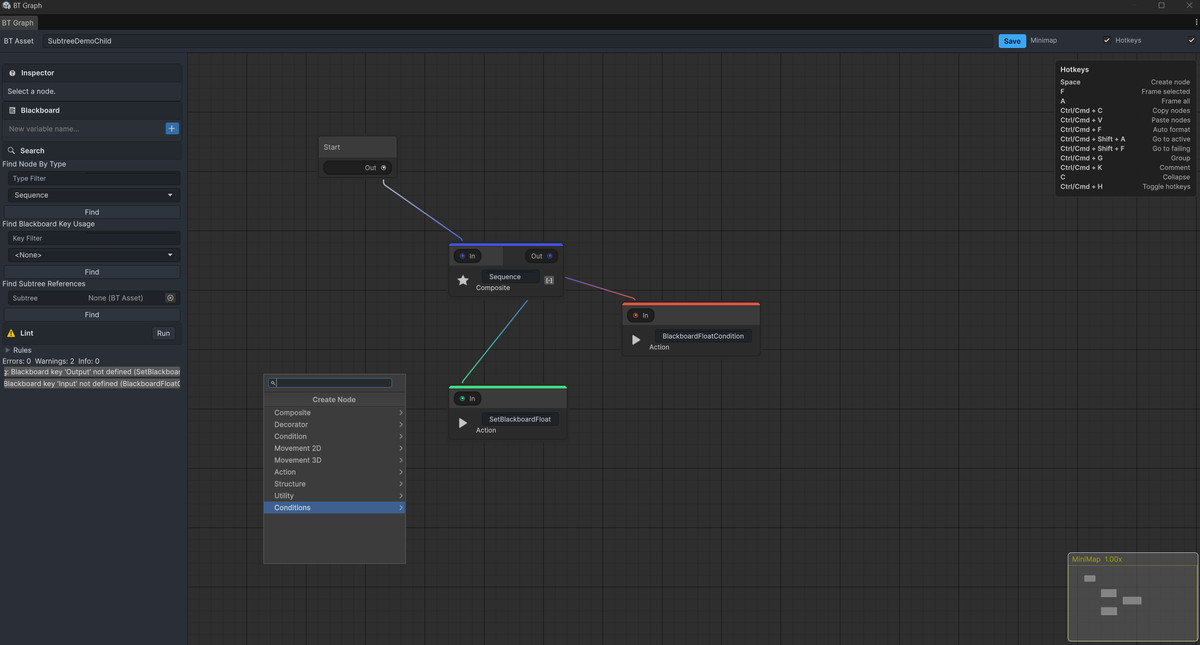Maximize the BT Graph window

[x=1161, y=6]
